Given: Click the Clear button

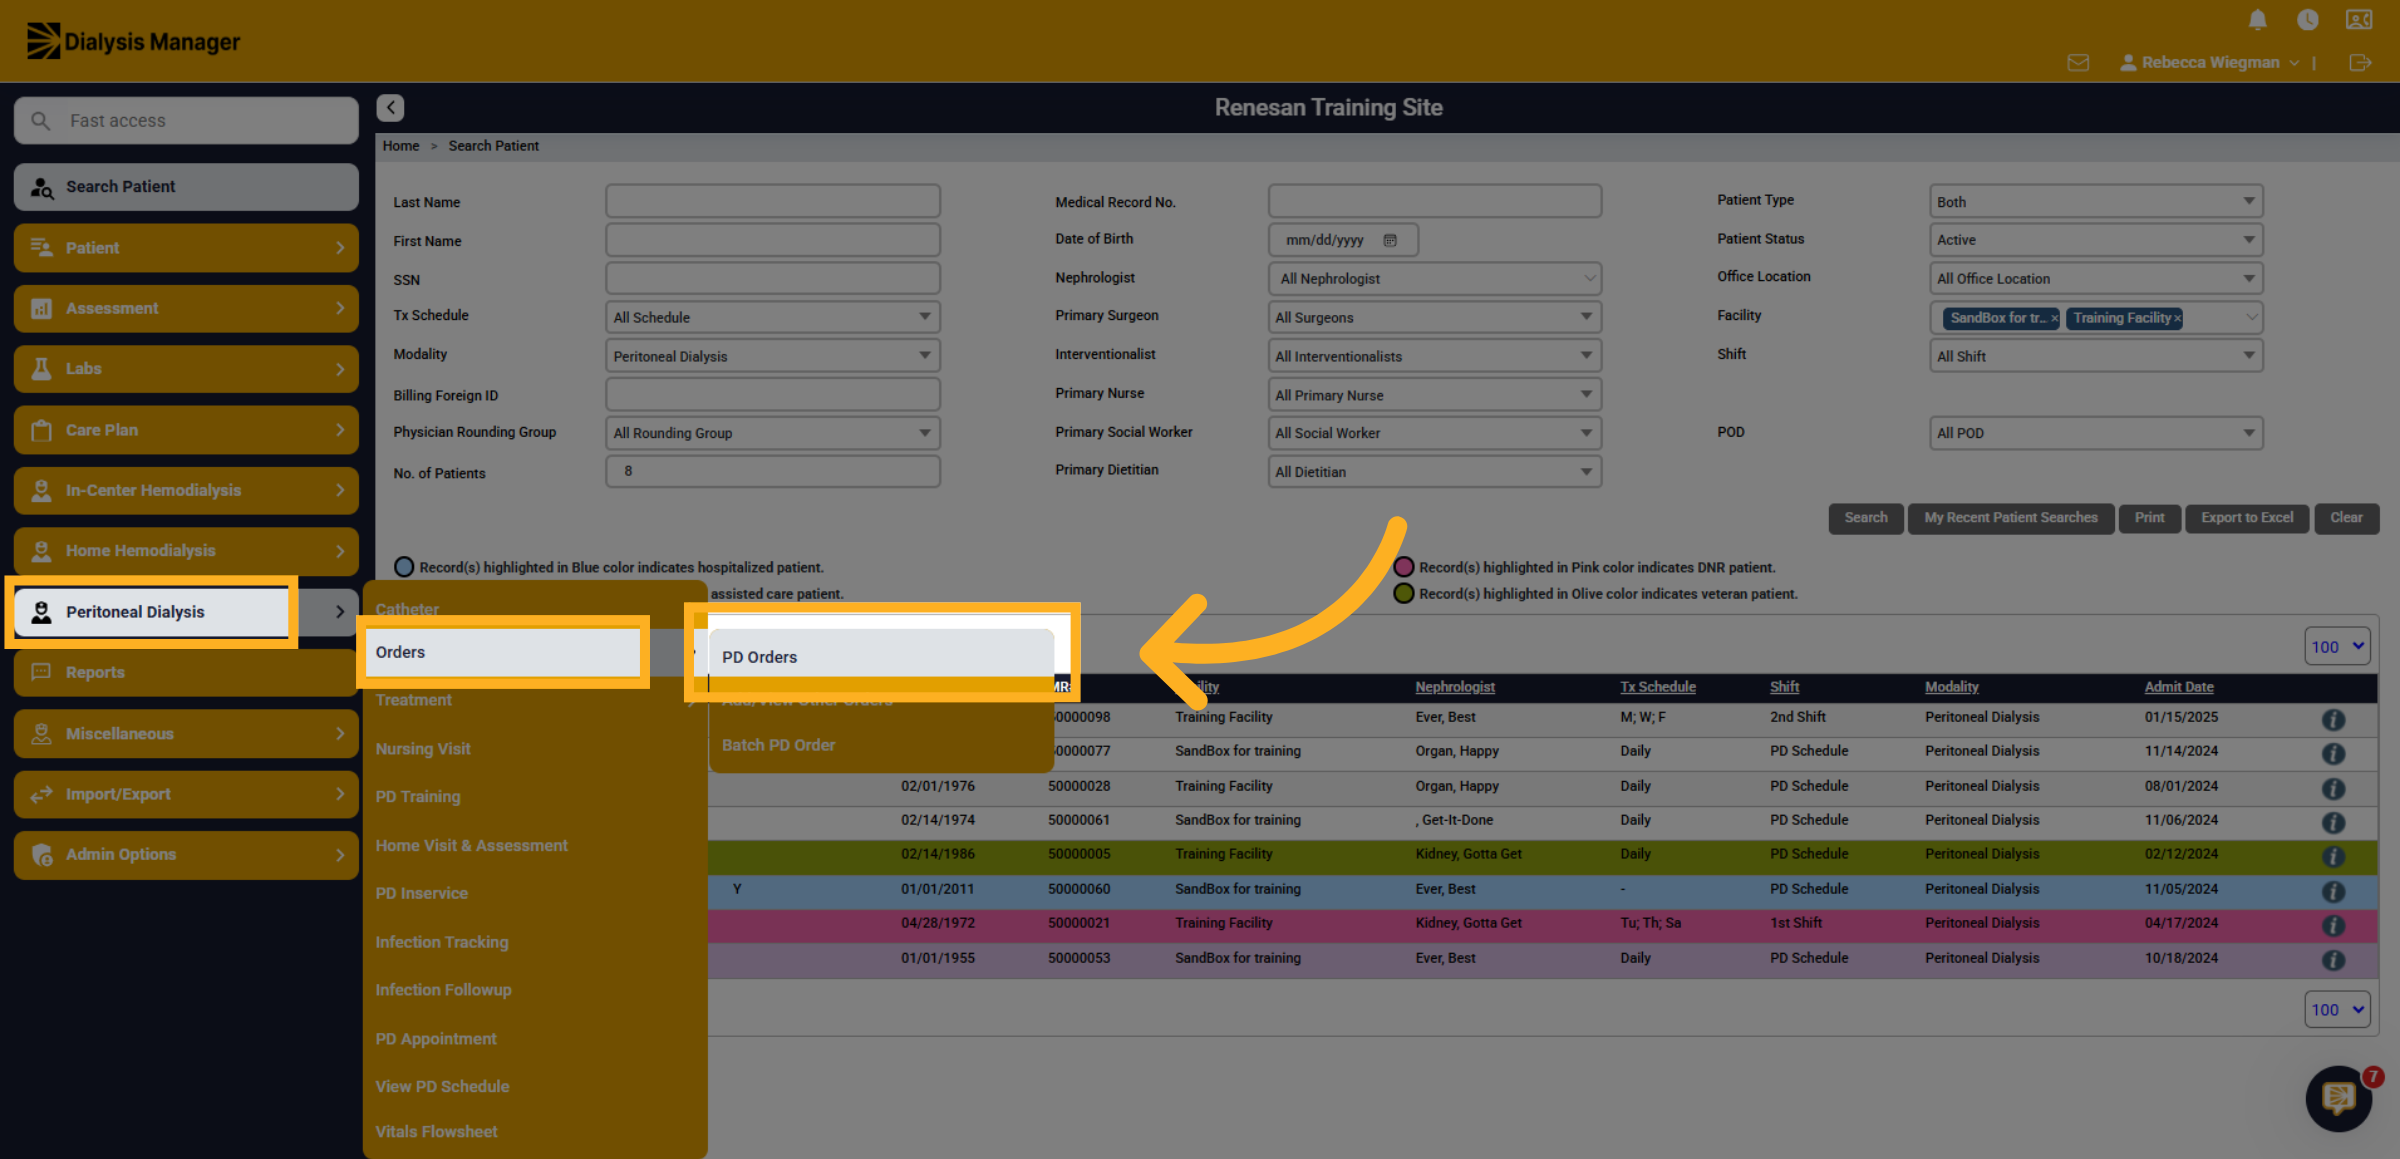Looking at the screenshot, I should pos(2346,518).
